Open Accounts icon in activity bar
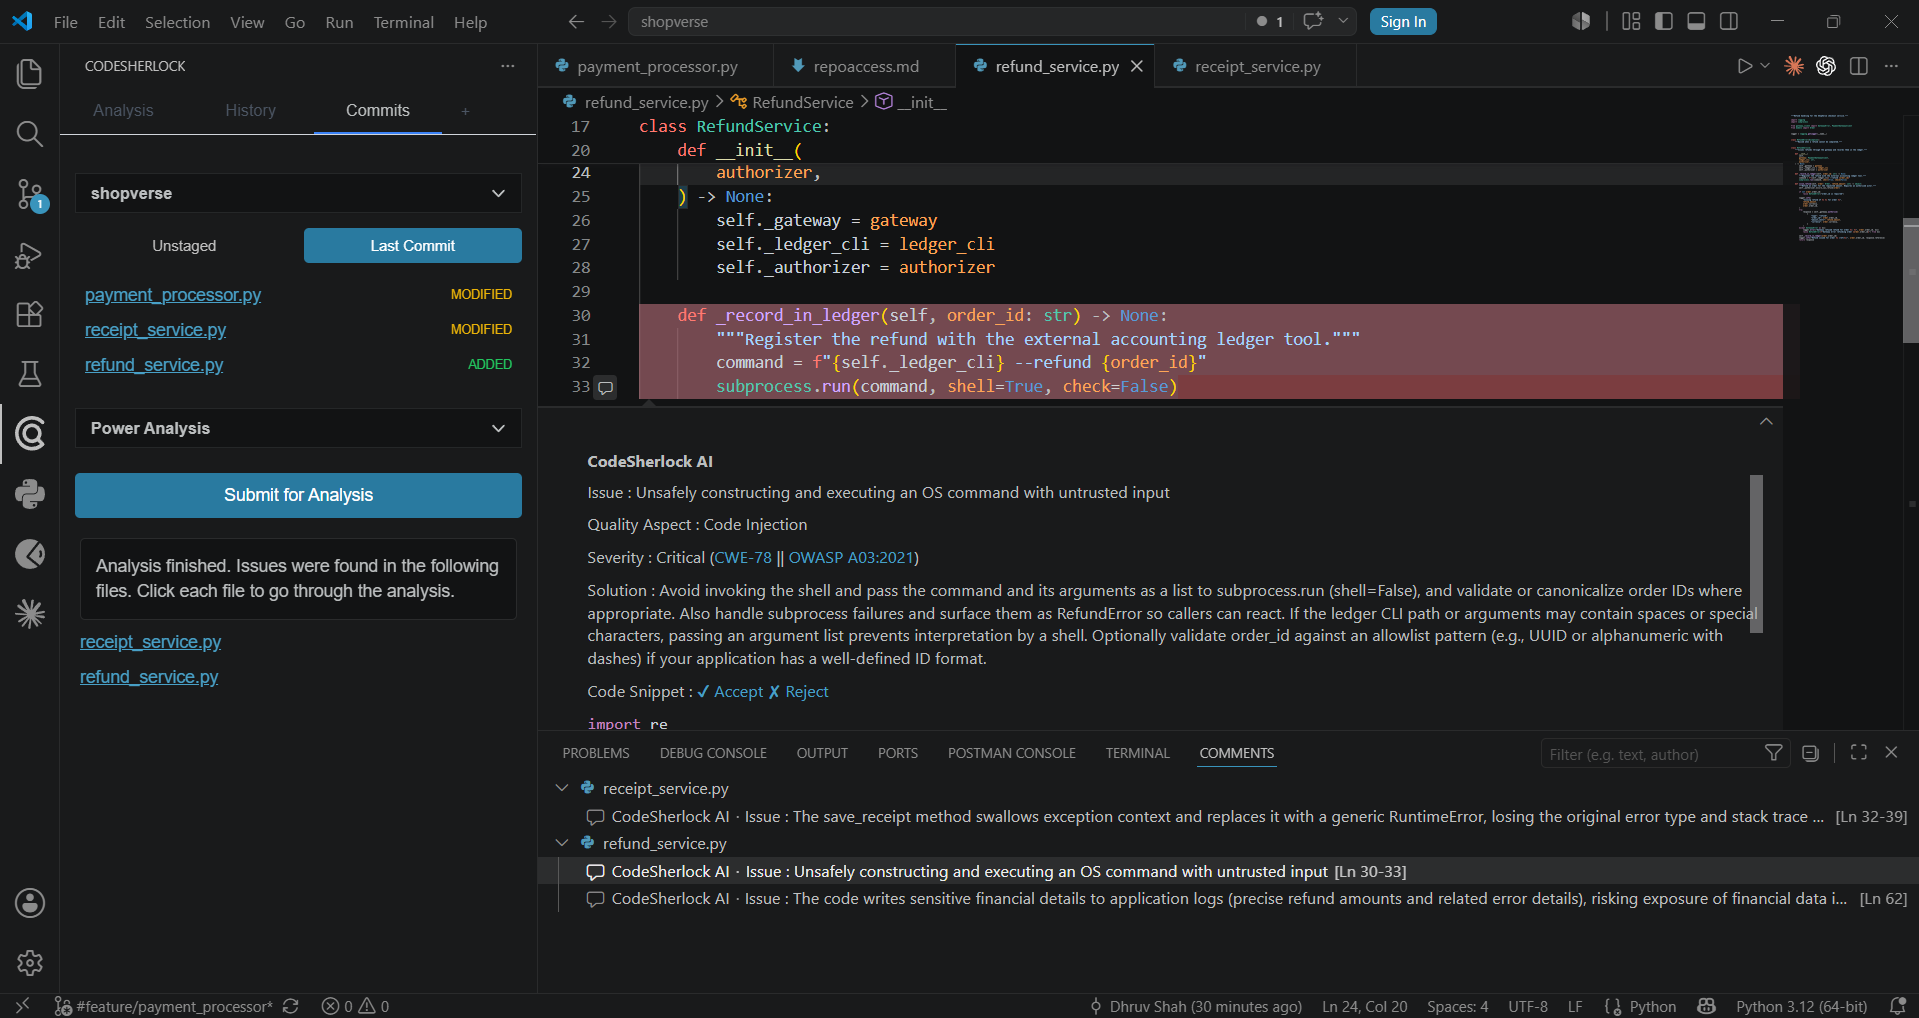This screenshot has width=1919, height=1018. [x=29, y=903]
